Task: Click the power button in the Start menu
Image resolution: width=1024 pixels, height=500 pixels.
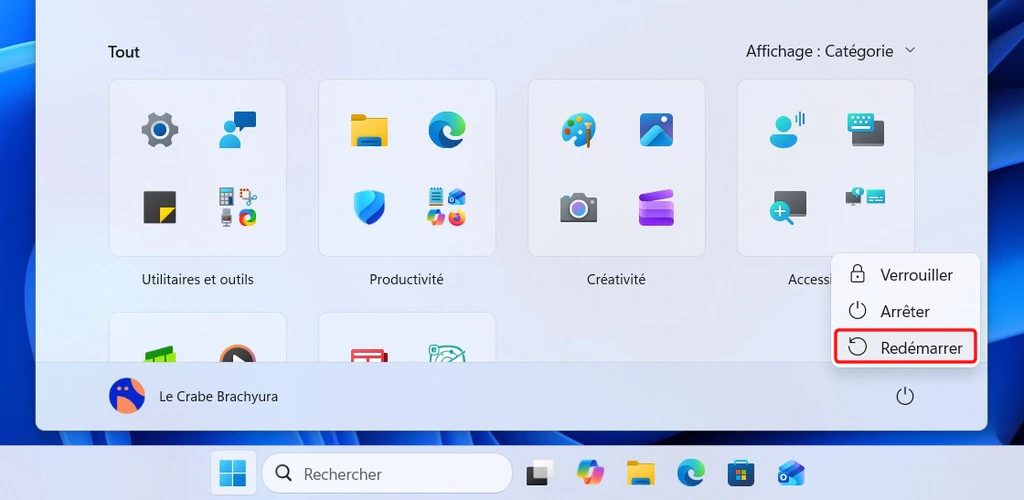Action: point(904,396)
